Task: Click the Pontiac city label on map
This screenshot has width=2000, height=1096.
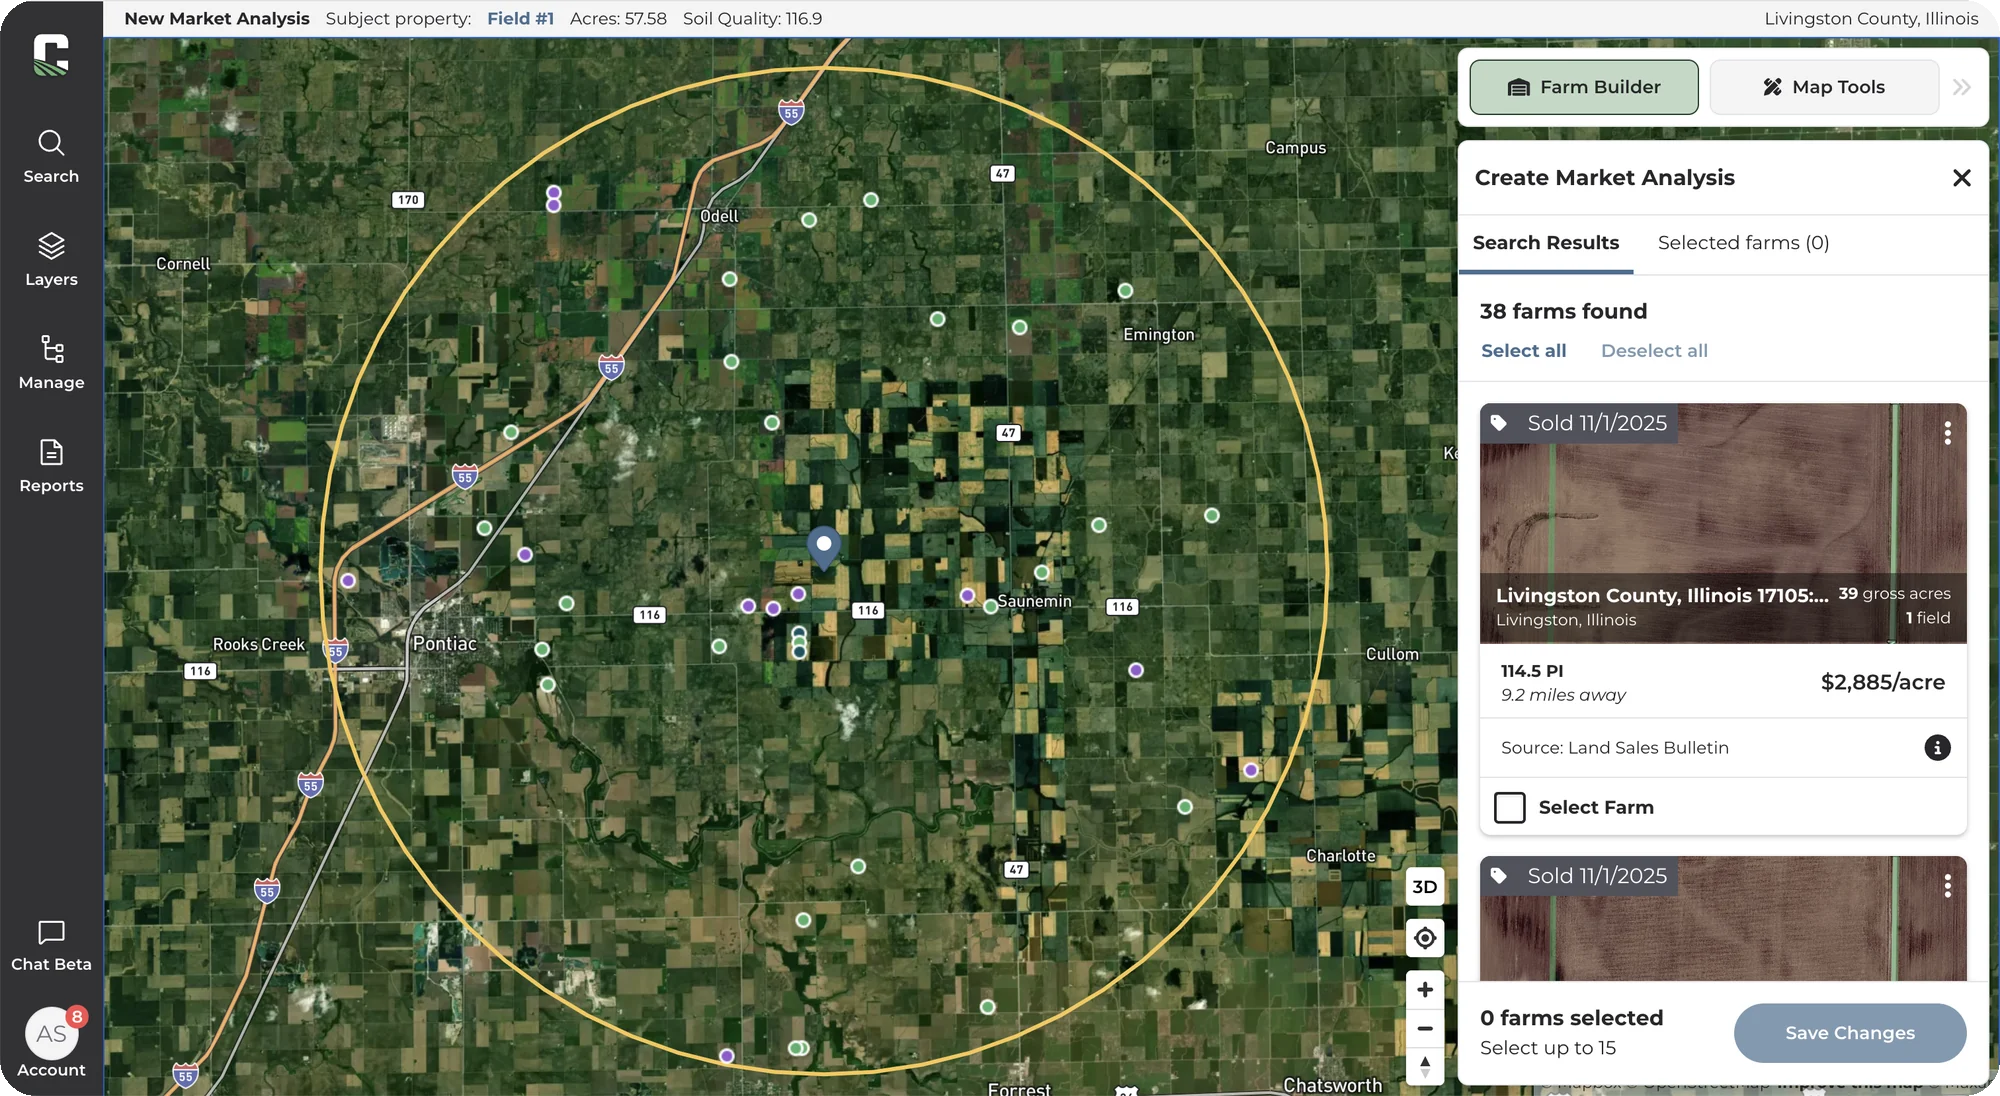Action: (445, 644)
